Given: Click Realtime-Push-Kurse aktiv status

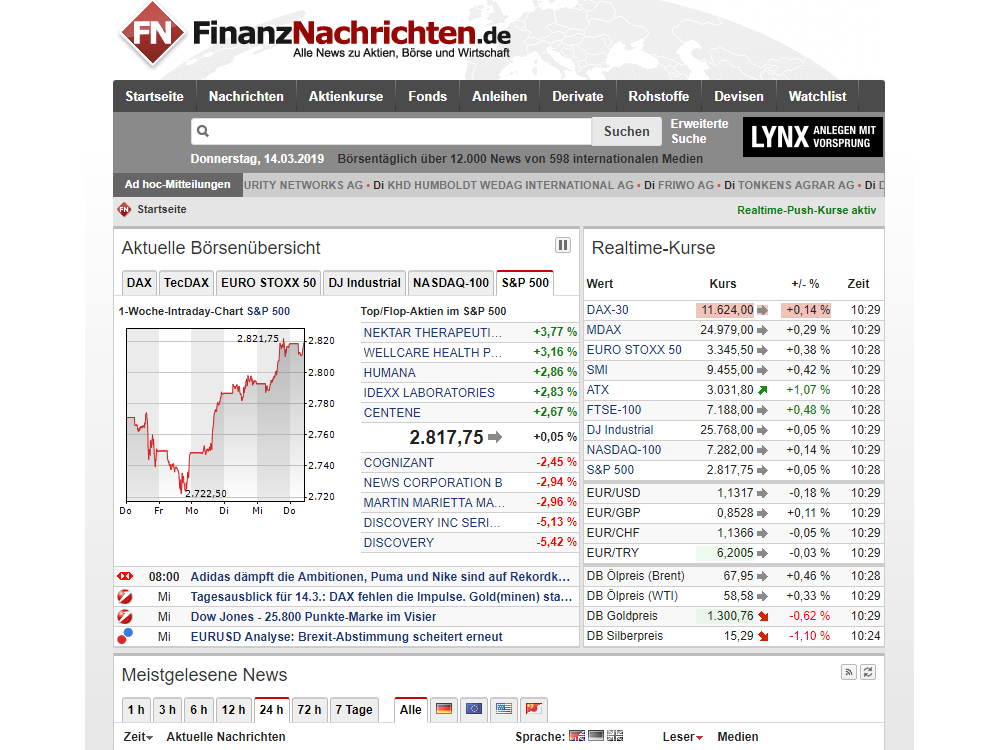Looking at the screenshot, I should (806, 210).
